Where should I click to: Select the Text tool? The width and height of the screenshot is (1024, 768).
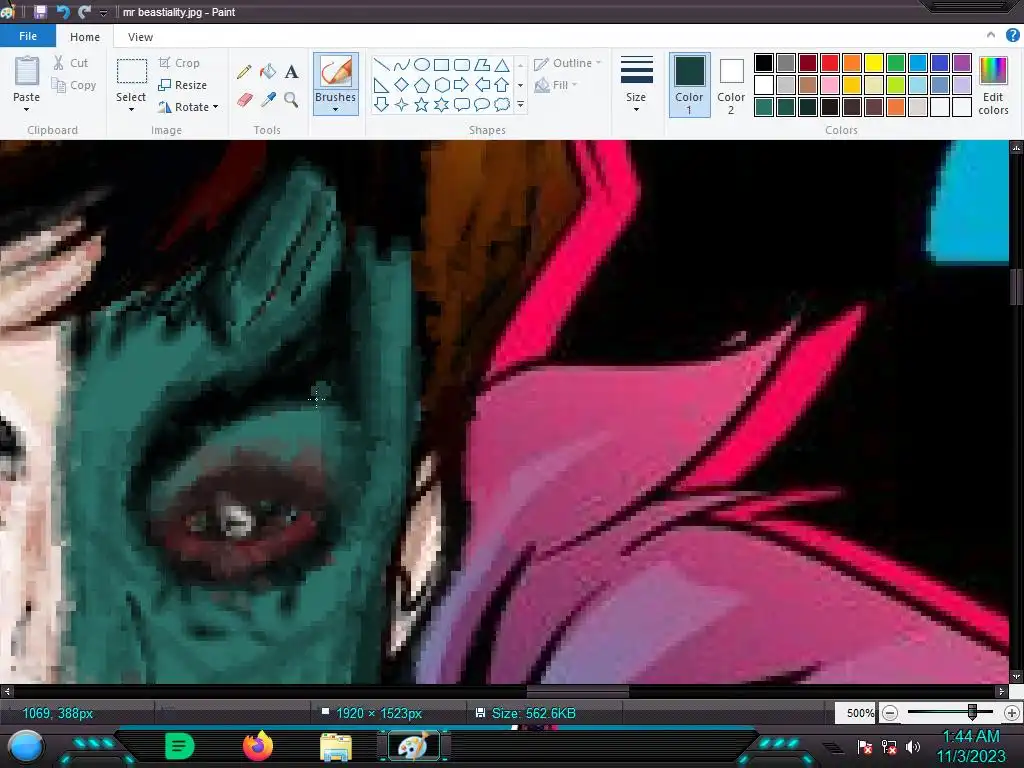pyautogui.click(x=292, y=71)
